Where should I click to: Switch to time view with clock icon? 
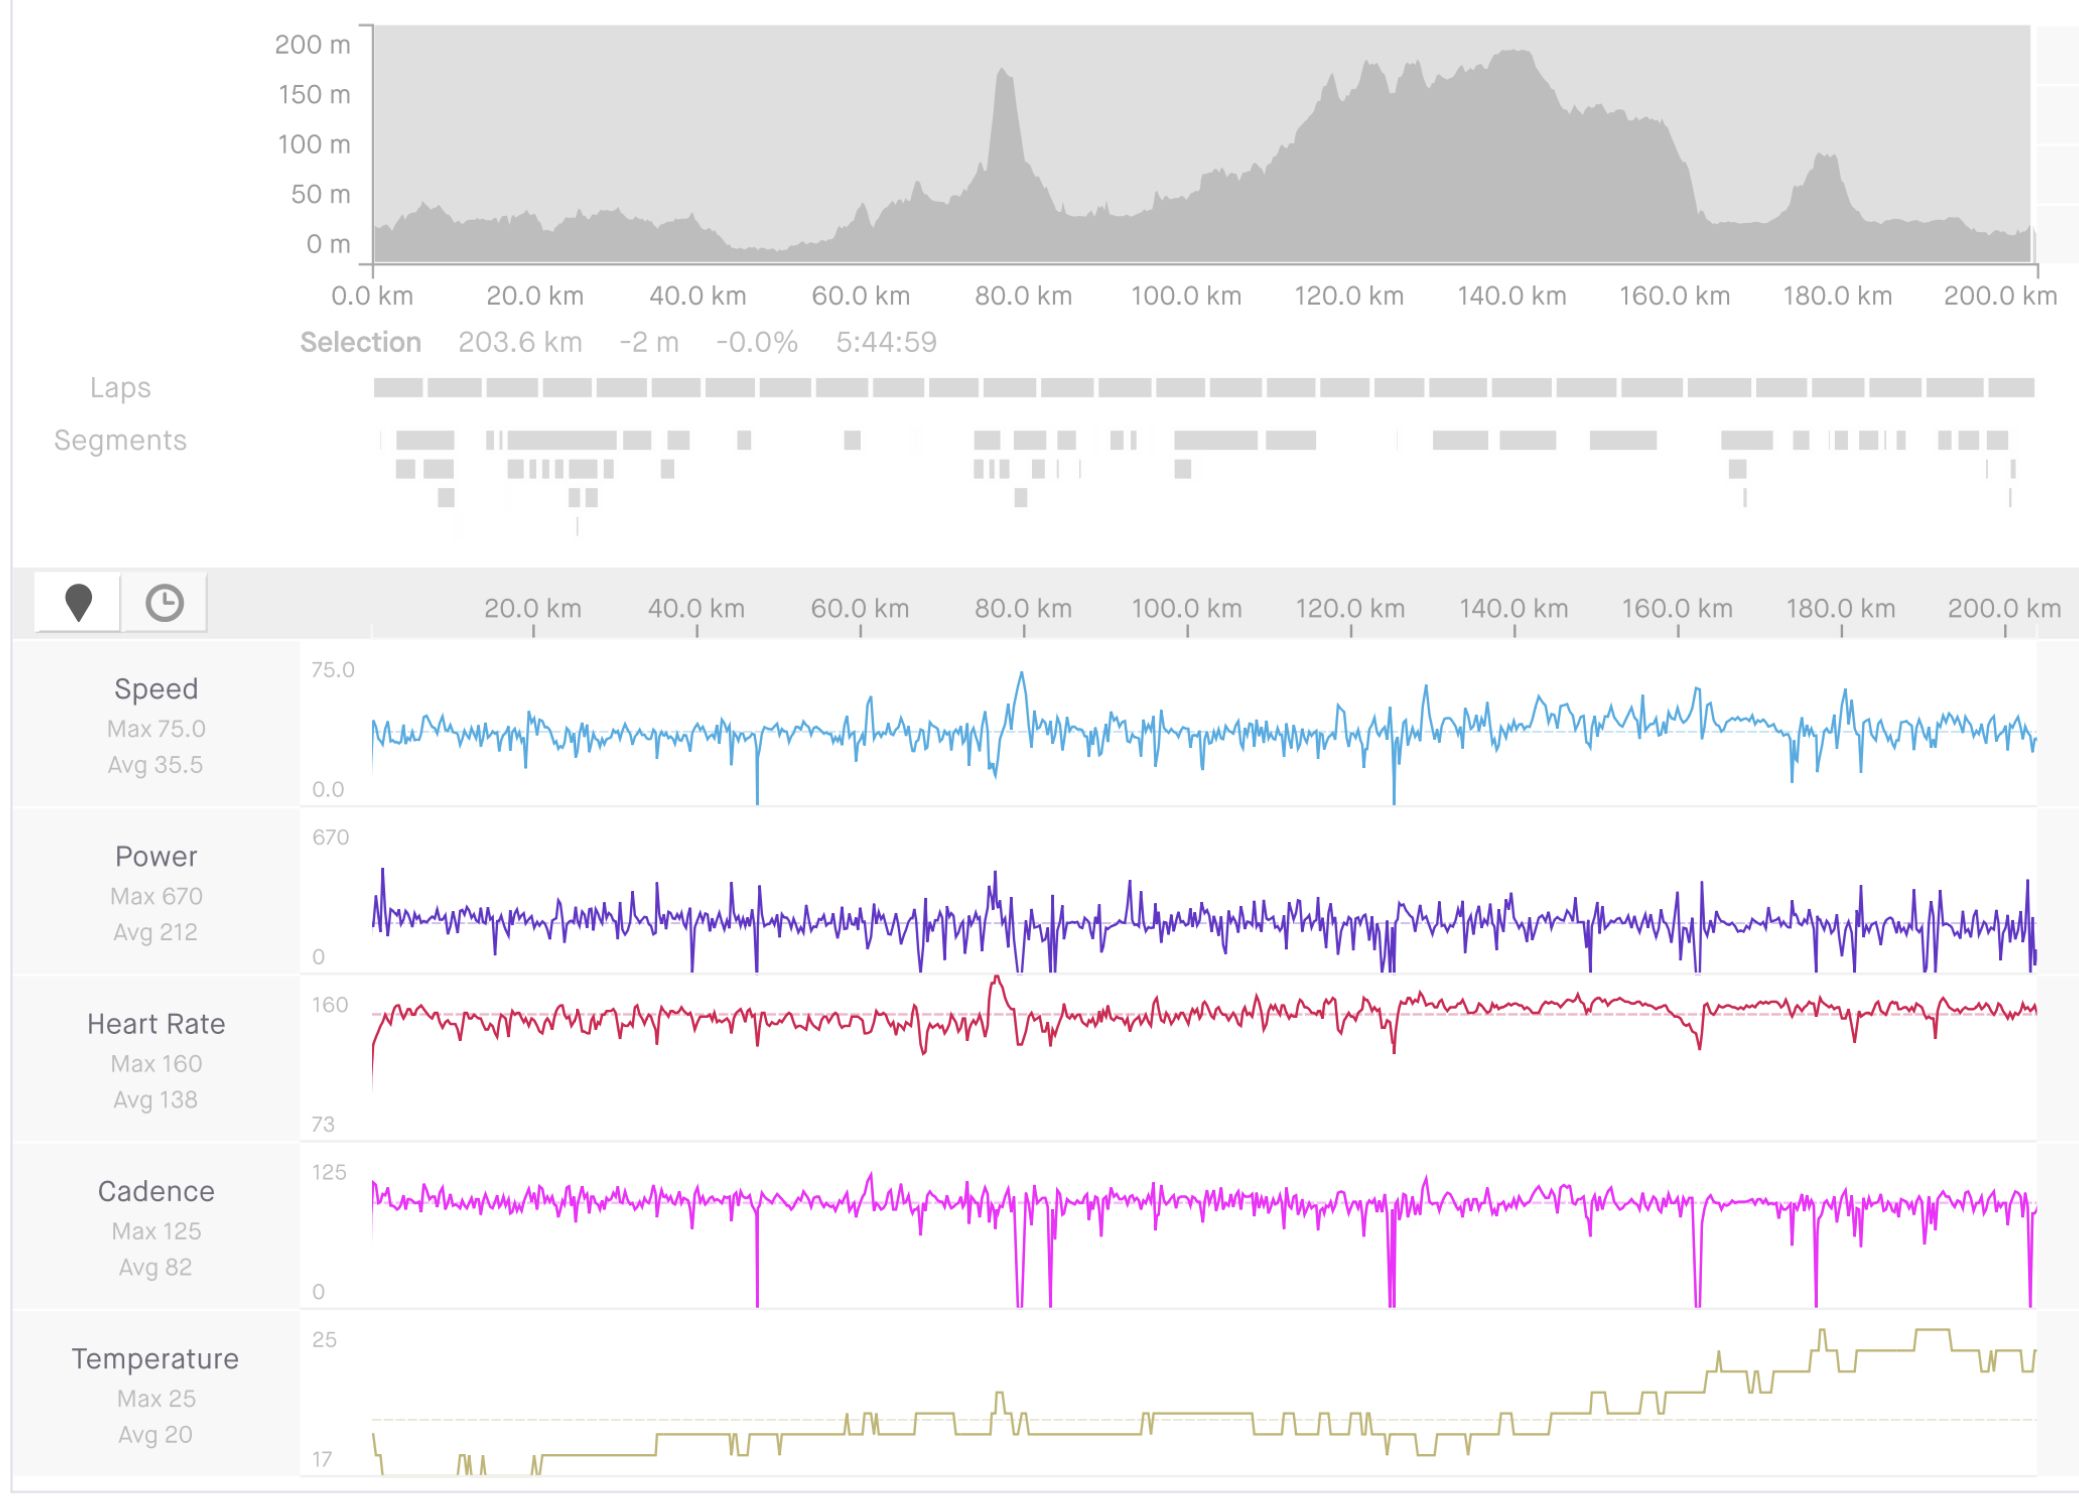click(x=165, y=602)
